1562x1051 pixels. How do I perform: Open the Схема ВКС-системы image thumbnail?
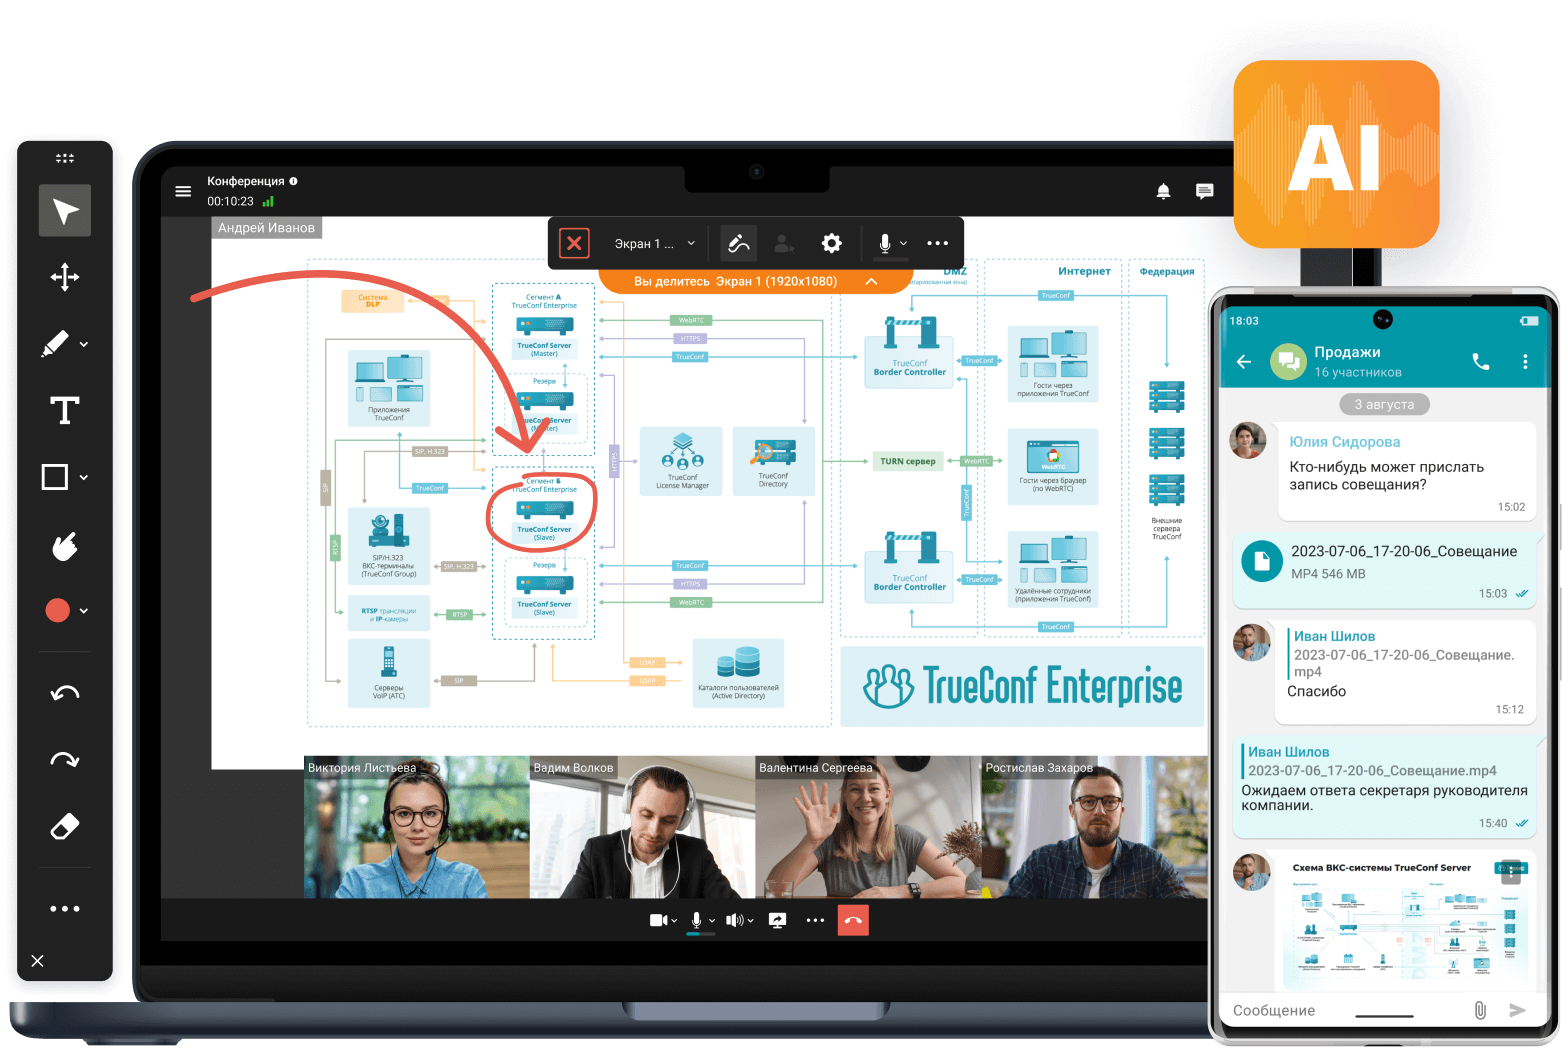click(1406, 922)
